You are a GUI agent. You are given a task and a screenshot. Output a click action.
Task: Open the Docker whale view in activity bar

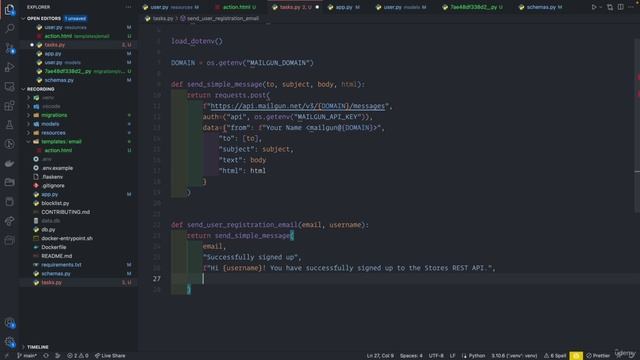(x=9, y=163)
